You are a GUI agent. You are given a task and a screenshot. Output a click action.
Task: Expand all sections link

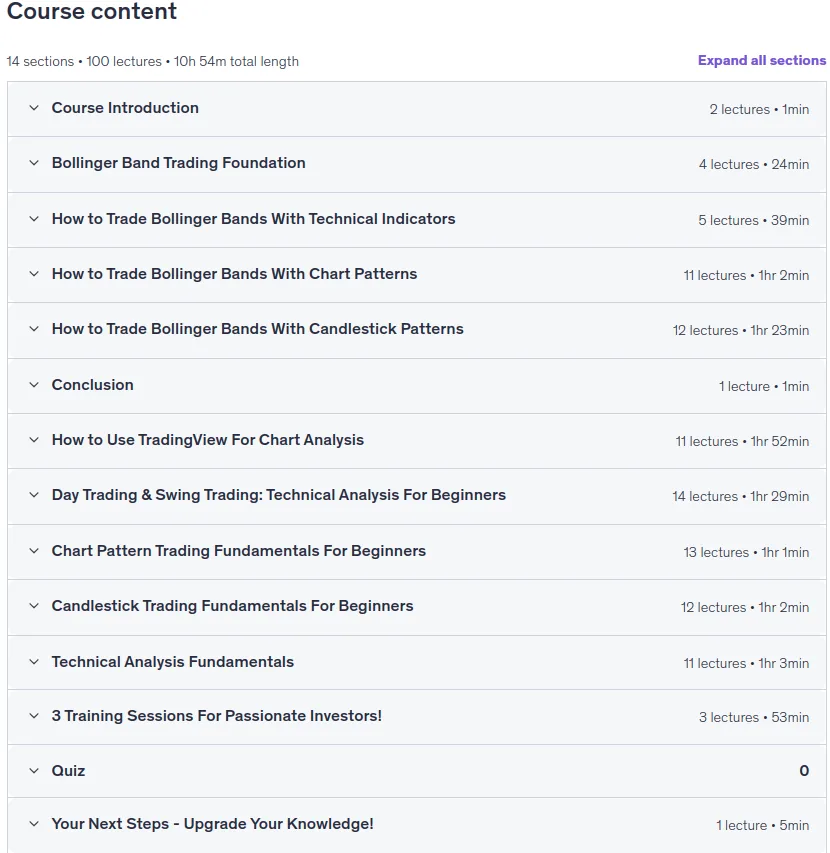pyautogui.click(x=761, y=60)
